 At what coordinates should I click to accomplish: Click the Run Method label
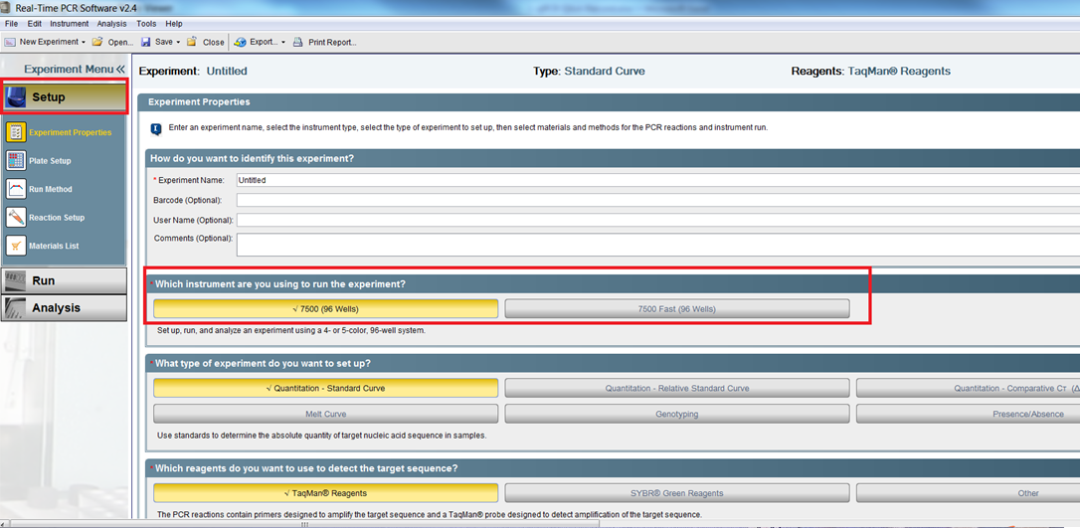click(50, 189)
